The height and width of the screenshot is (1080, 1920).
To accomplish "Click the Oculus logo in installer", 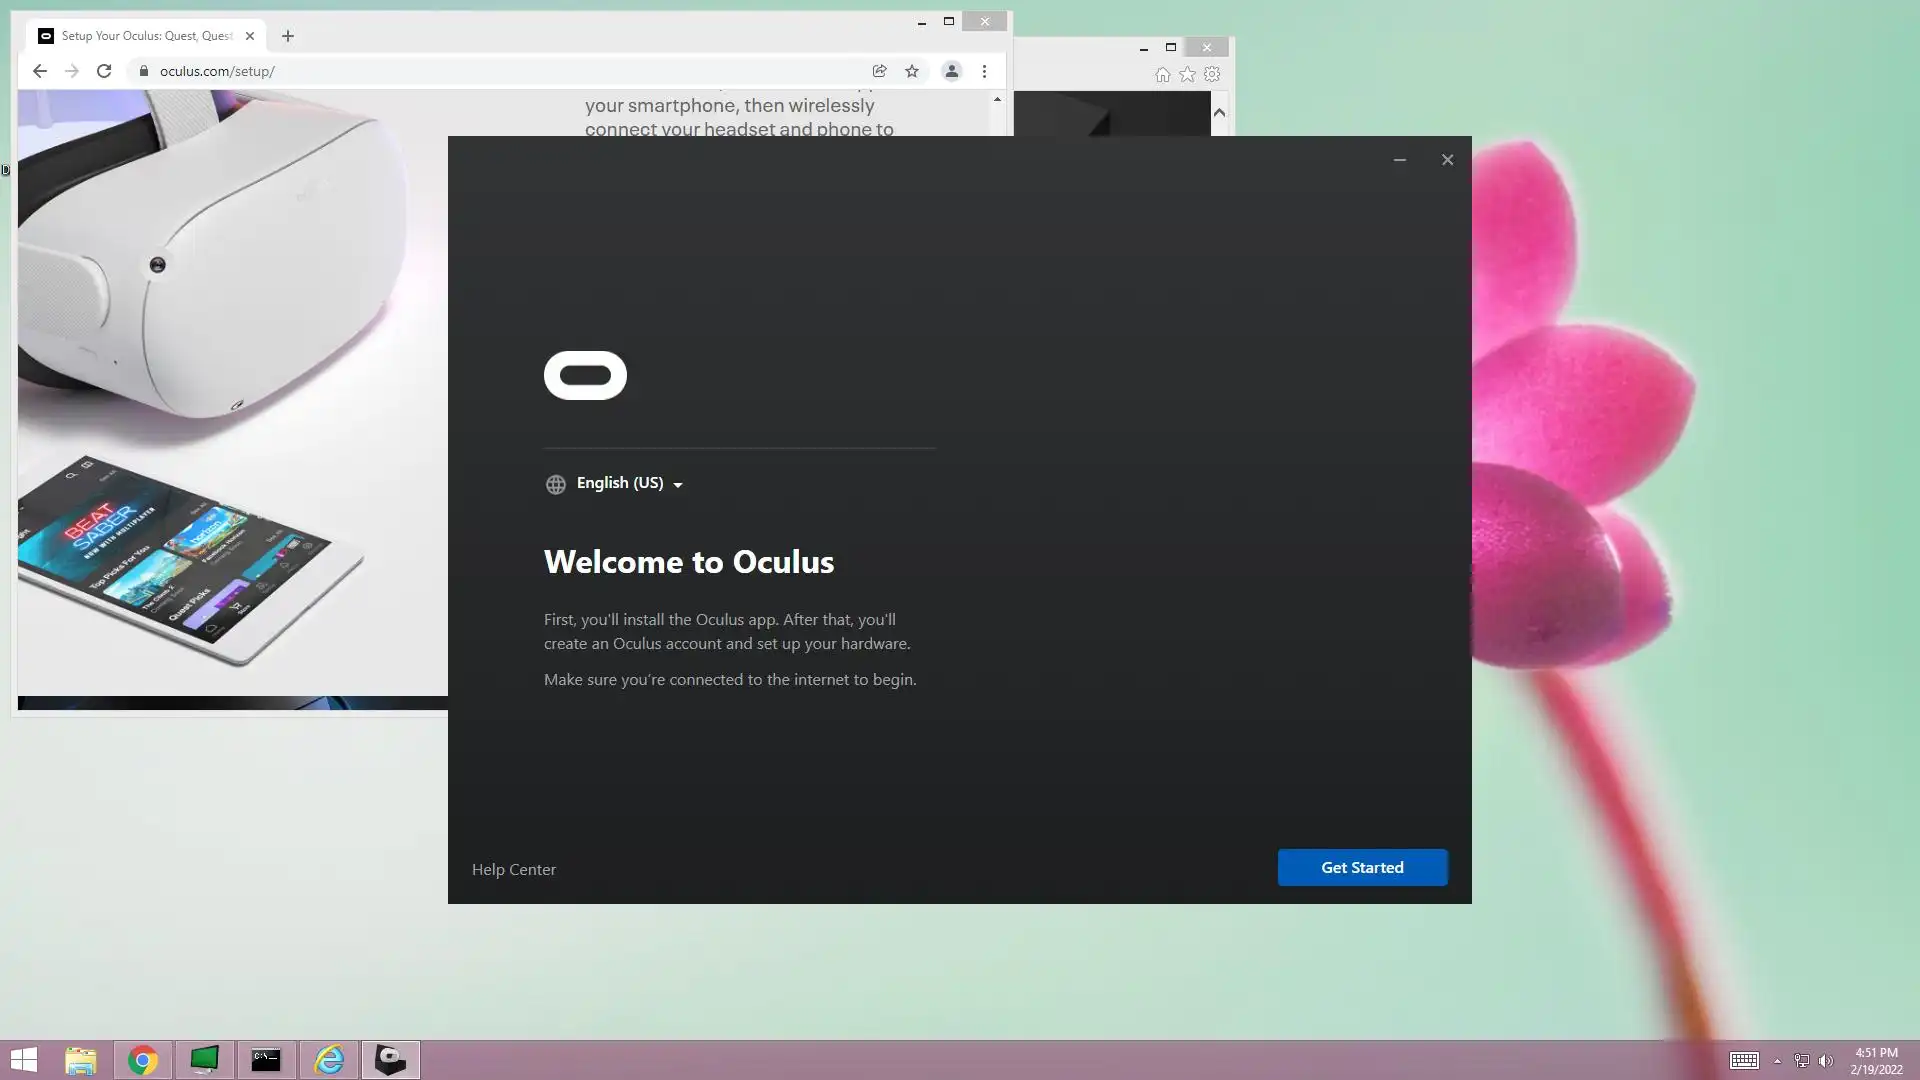I will click(585, 375).
